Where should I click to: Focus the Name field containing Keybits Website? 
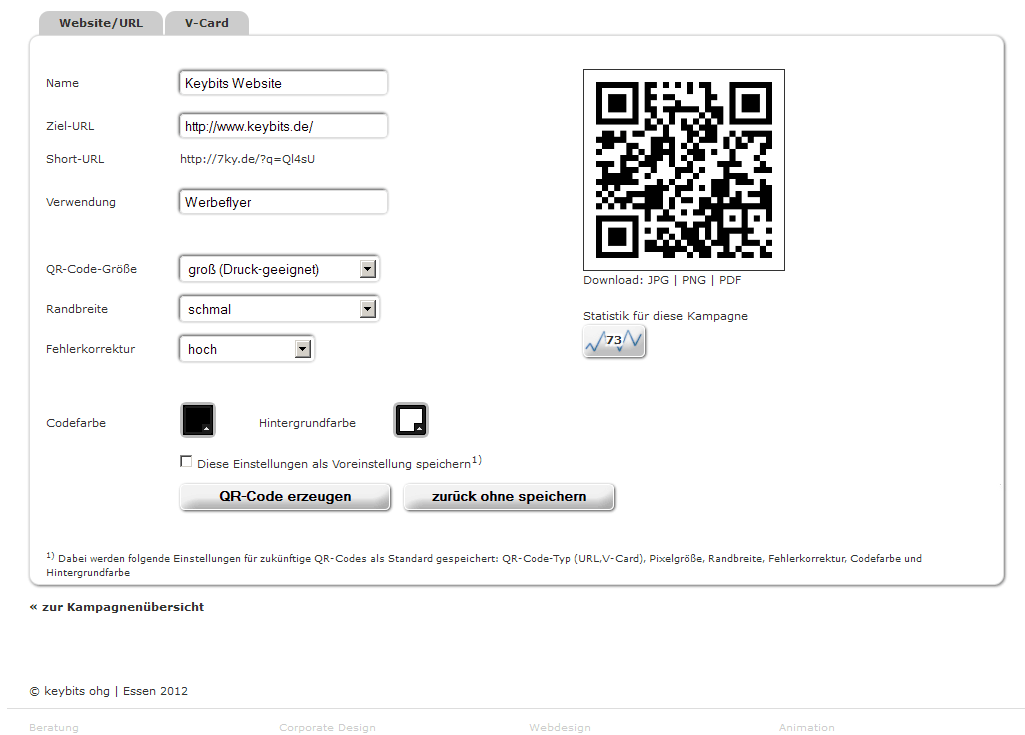coord(283,83)
